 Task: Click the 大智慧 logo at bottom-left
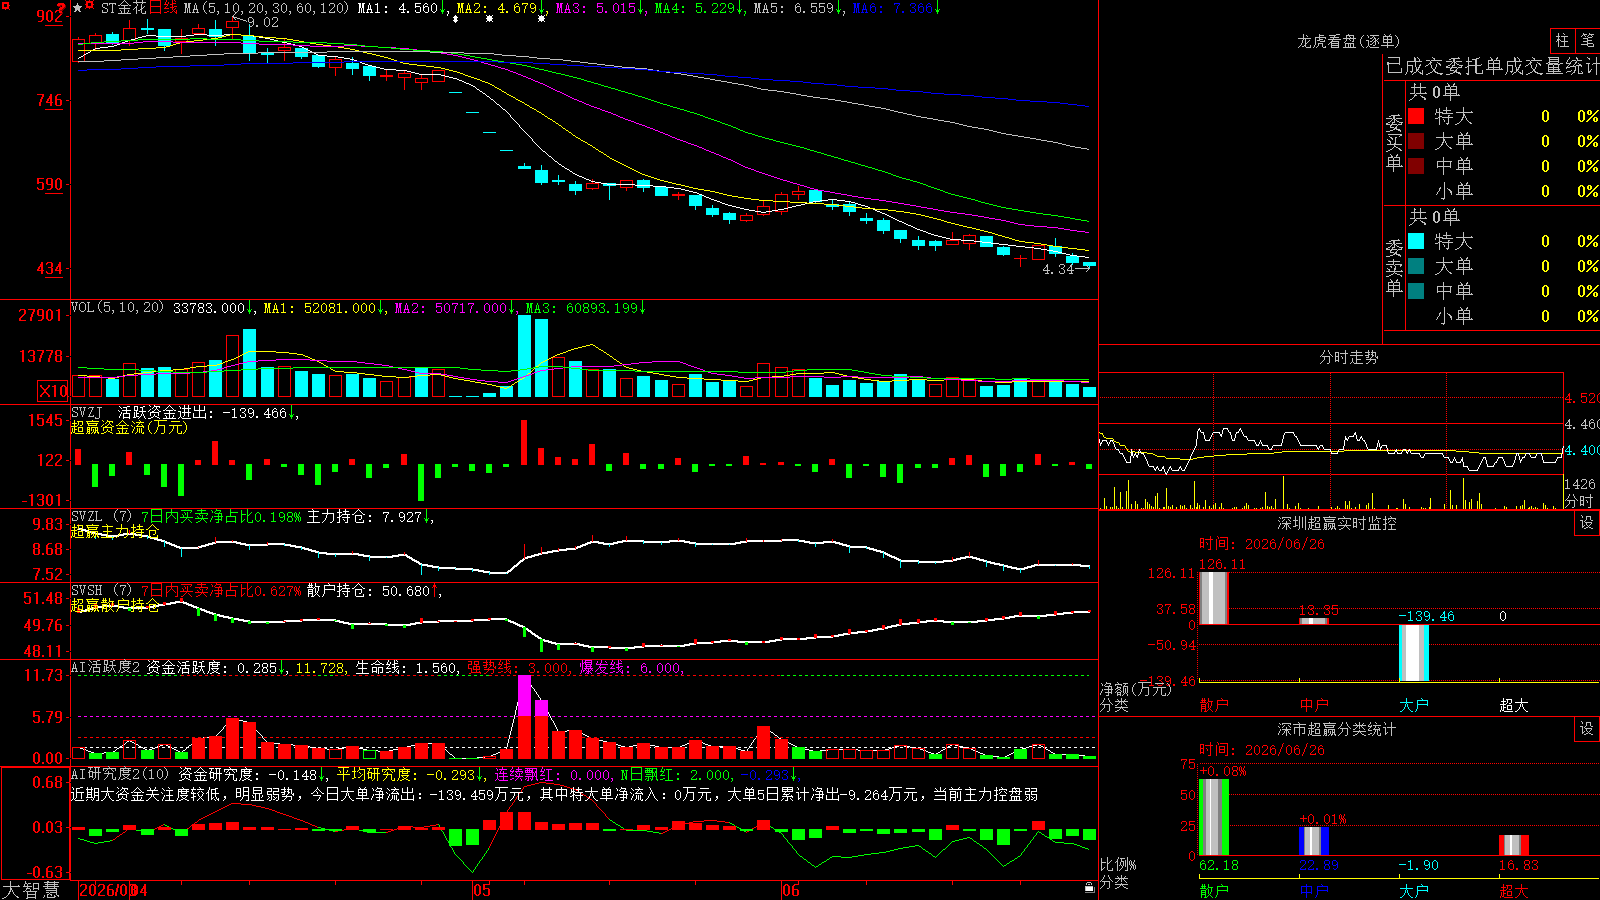click(31, 890)
